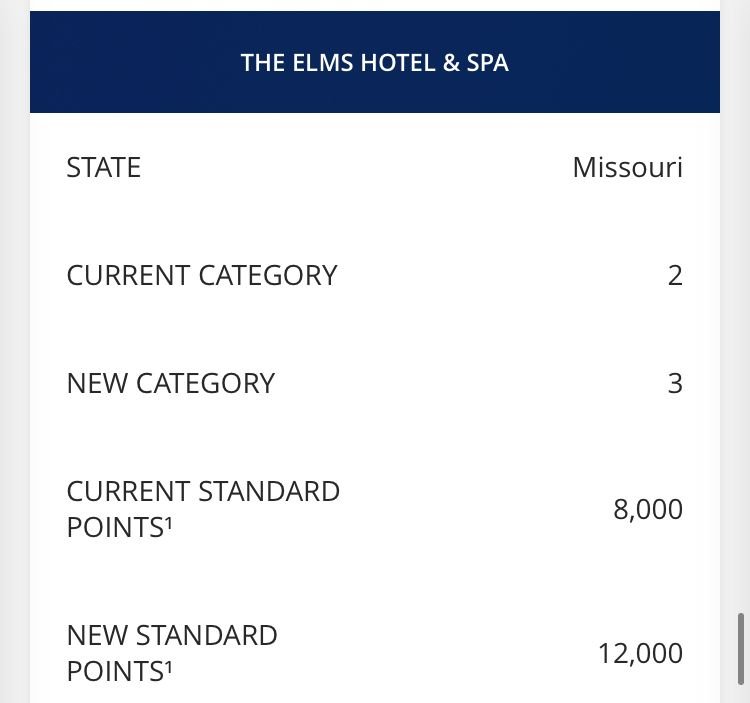Select the word STANDARD in the current points label

pos(269,492)
